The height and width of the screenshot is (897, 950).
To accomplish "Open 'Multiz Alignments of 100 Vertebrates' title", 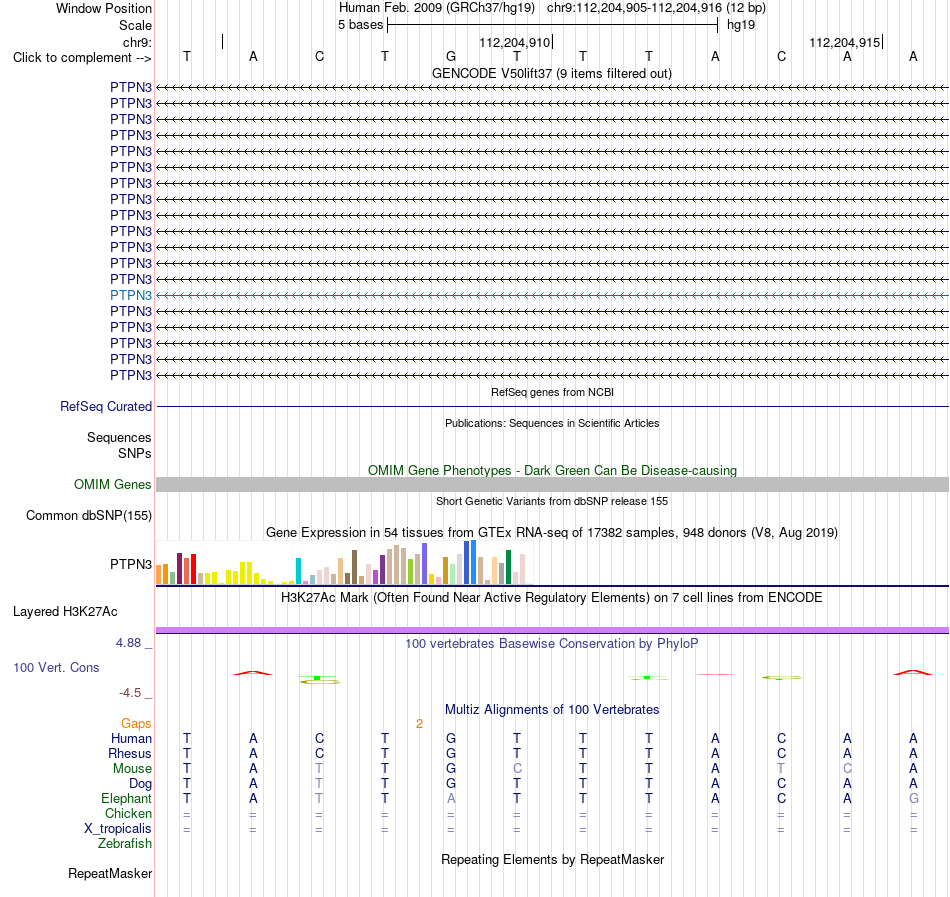I will point(552,709).
